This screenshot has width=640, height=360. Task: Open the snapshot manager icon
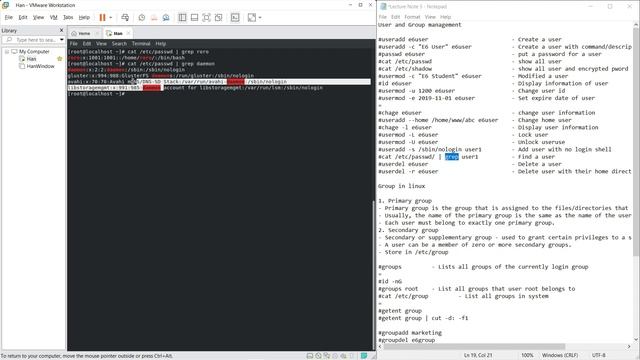coord(166,18)
